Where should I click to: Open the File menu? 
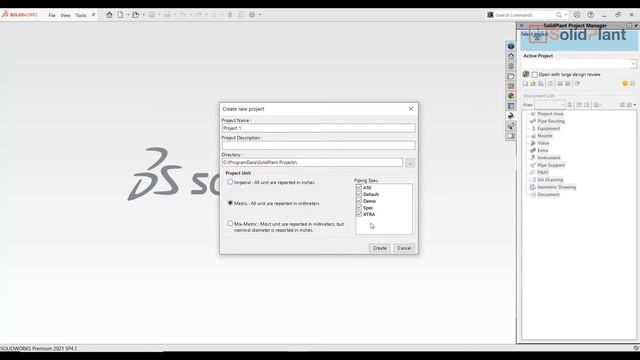click(52, 15)
